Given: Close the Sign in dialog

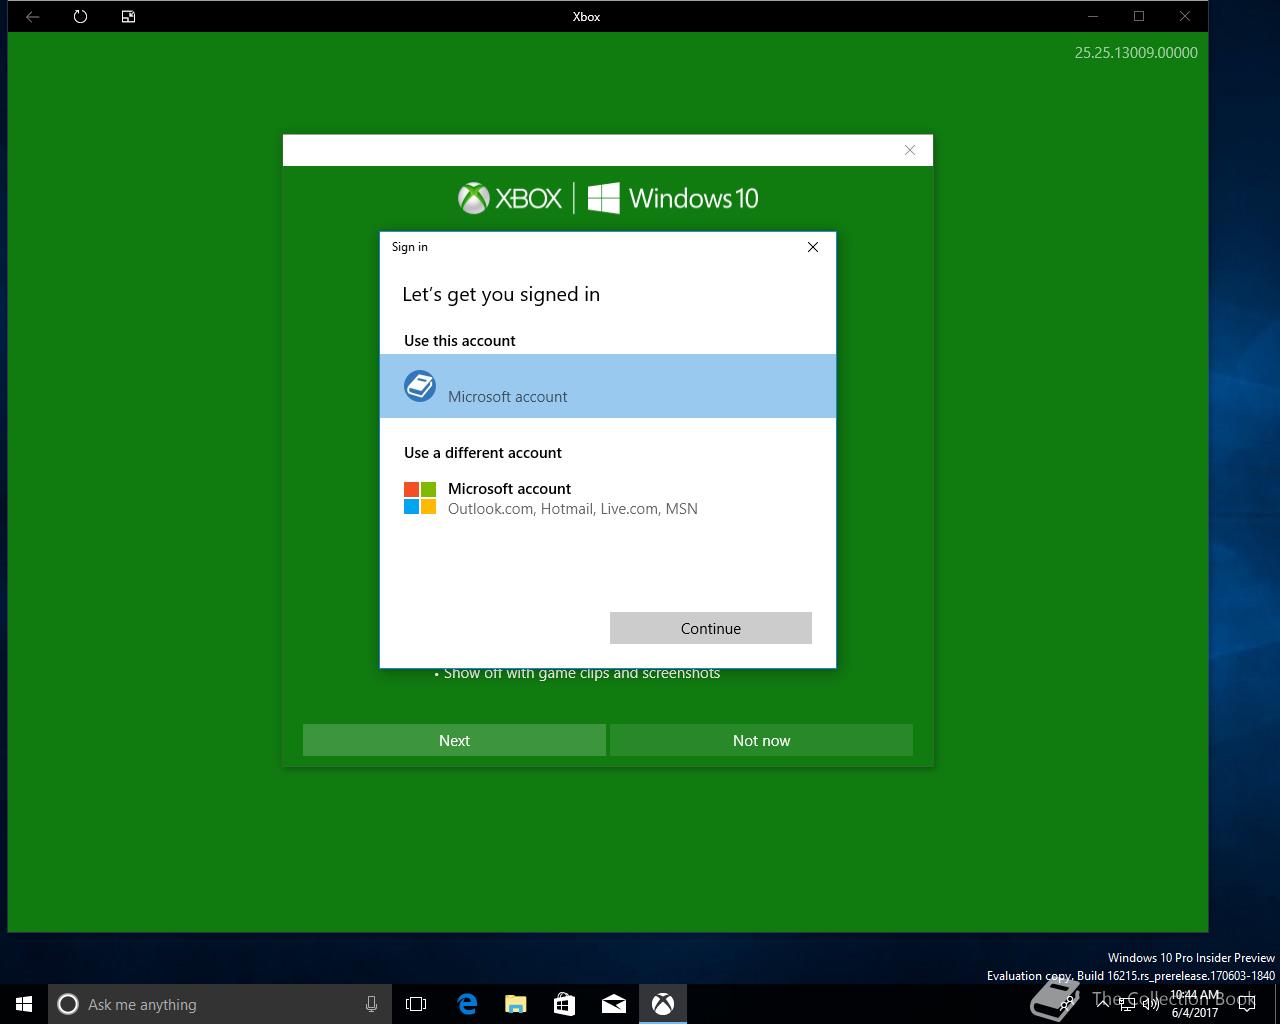Looking at the screenshot, I should 813,247.
